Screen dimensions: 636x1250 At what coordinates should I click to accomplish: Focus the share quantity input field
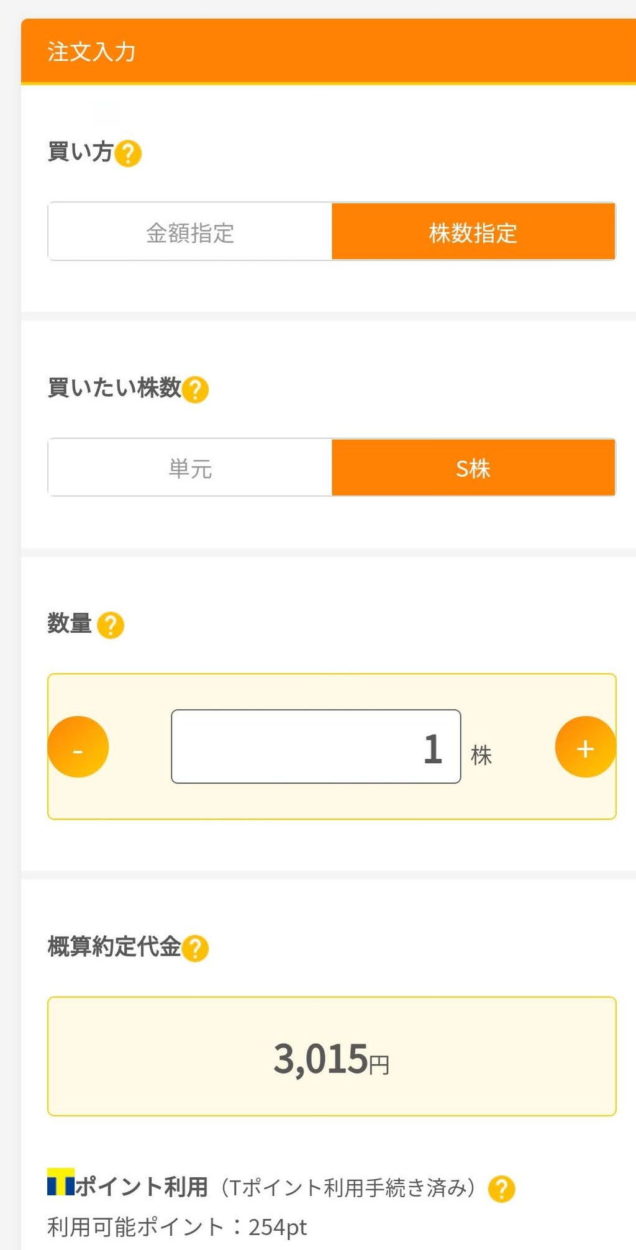click(315, 747)
